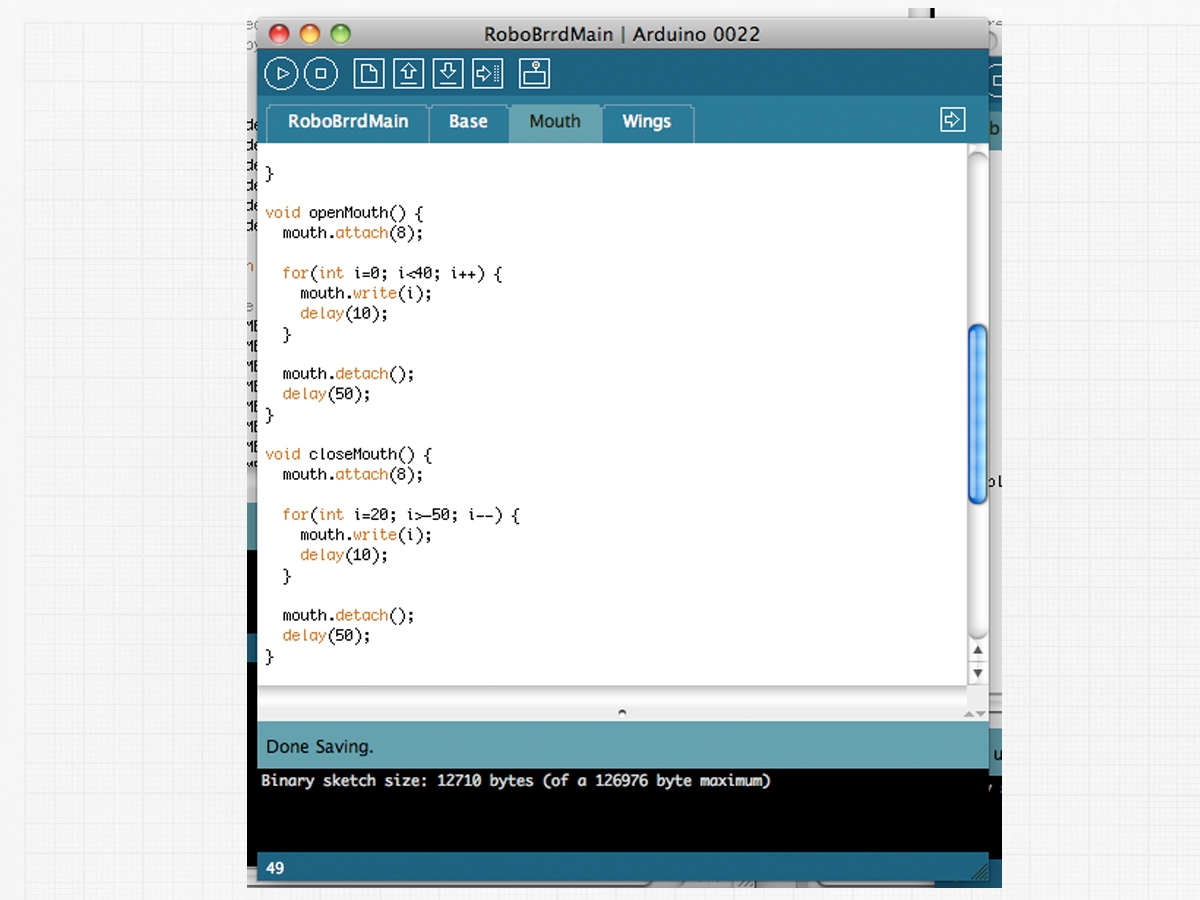Click the "void openMouth() {" line
Screen dimensions: 1200x900
pos(344,213)
